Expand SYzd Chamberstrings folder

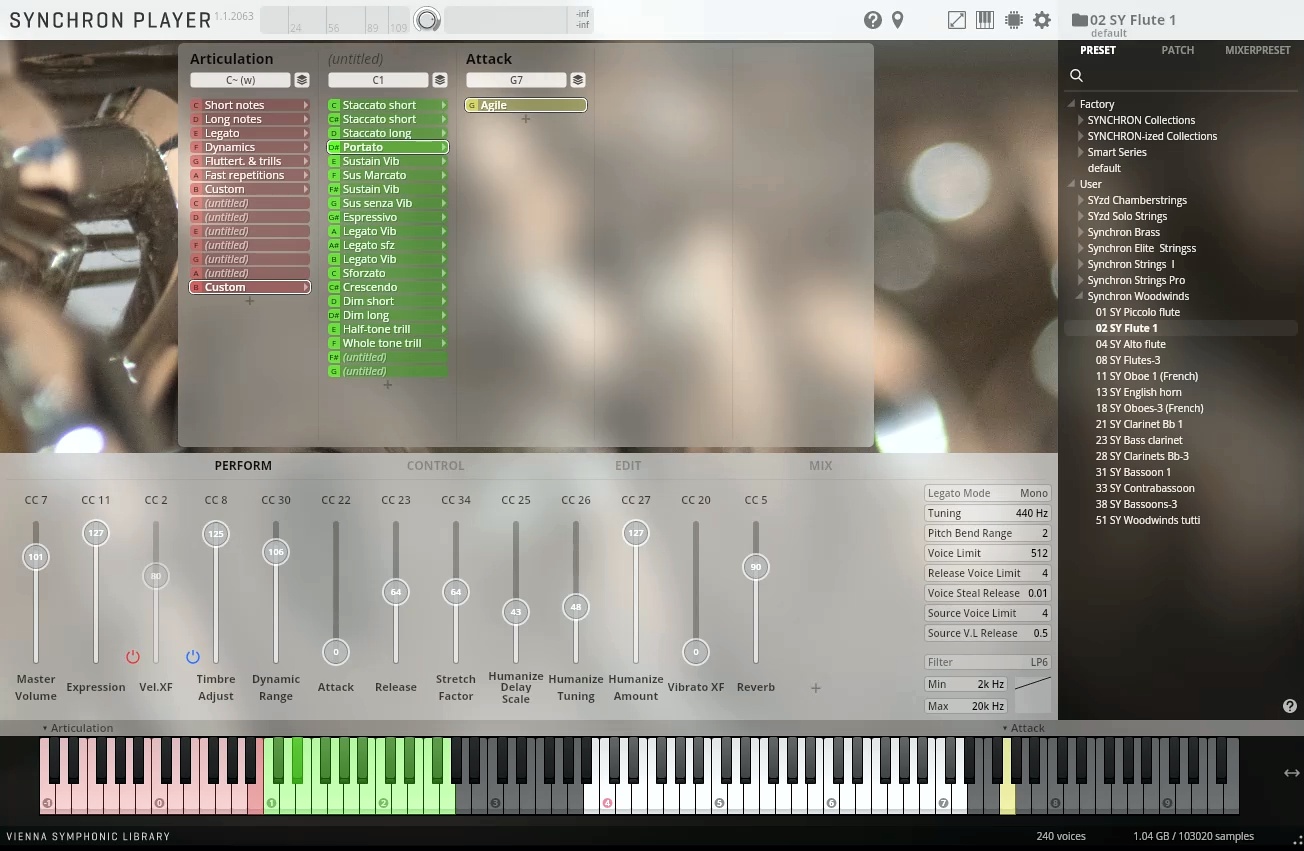click(1081, 200)
